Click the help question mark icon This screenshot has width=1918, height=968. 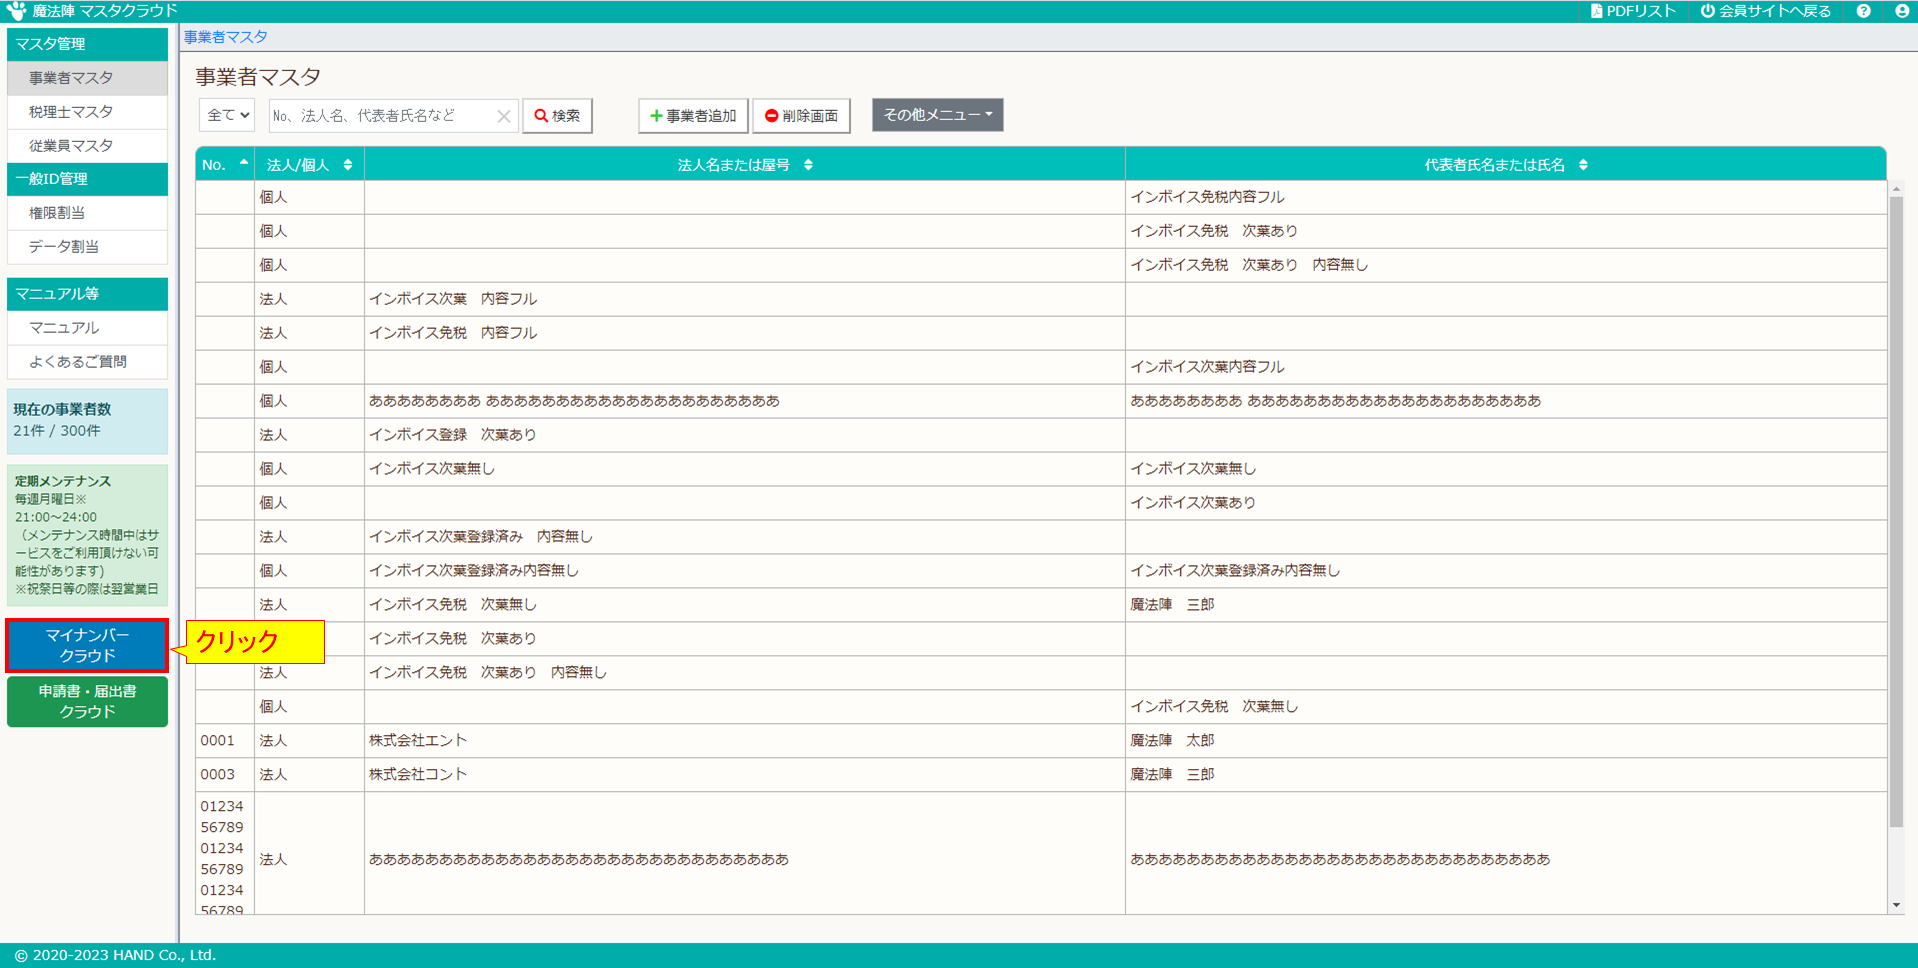(1863, 11)
